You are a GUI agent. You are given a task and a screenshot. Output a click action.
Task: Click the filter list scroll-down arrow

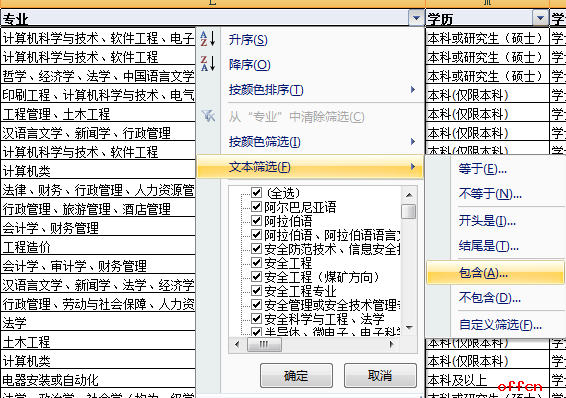409,328
